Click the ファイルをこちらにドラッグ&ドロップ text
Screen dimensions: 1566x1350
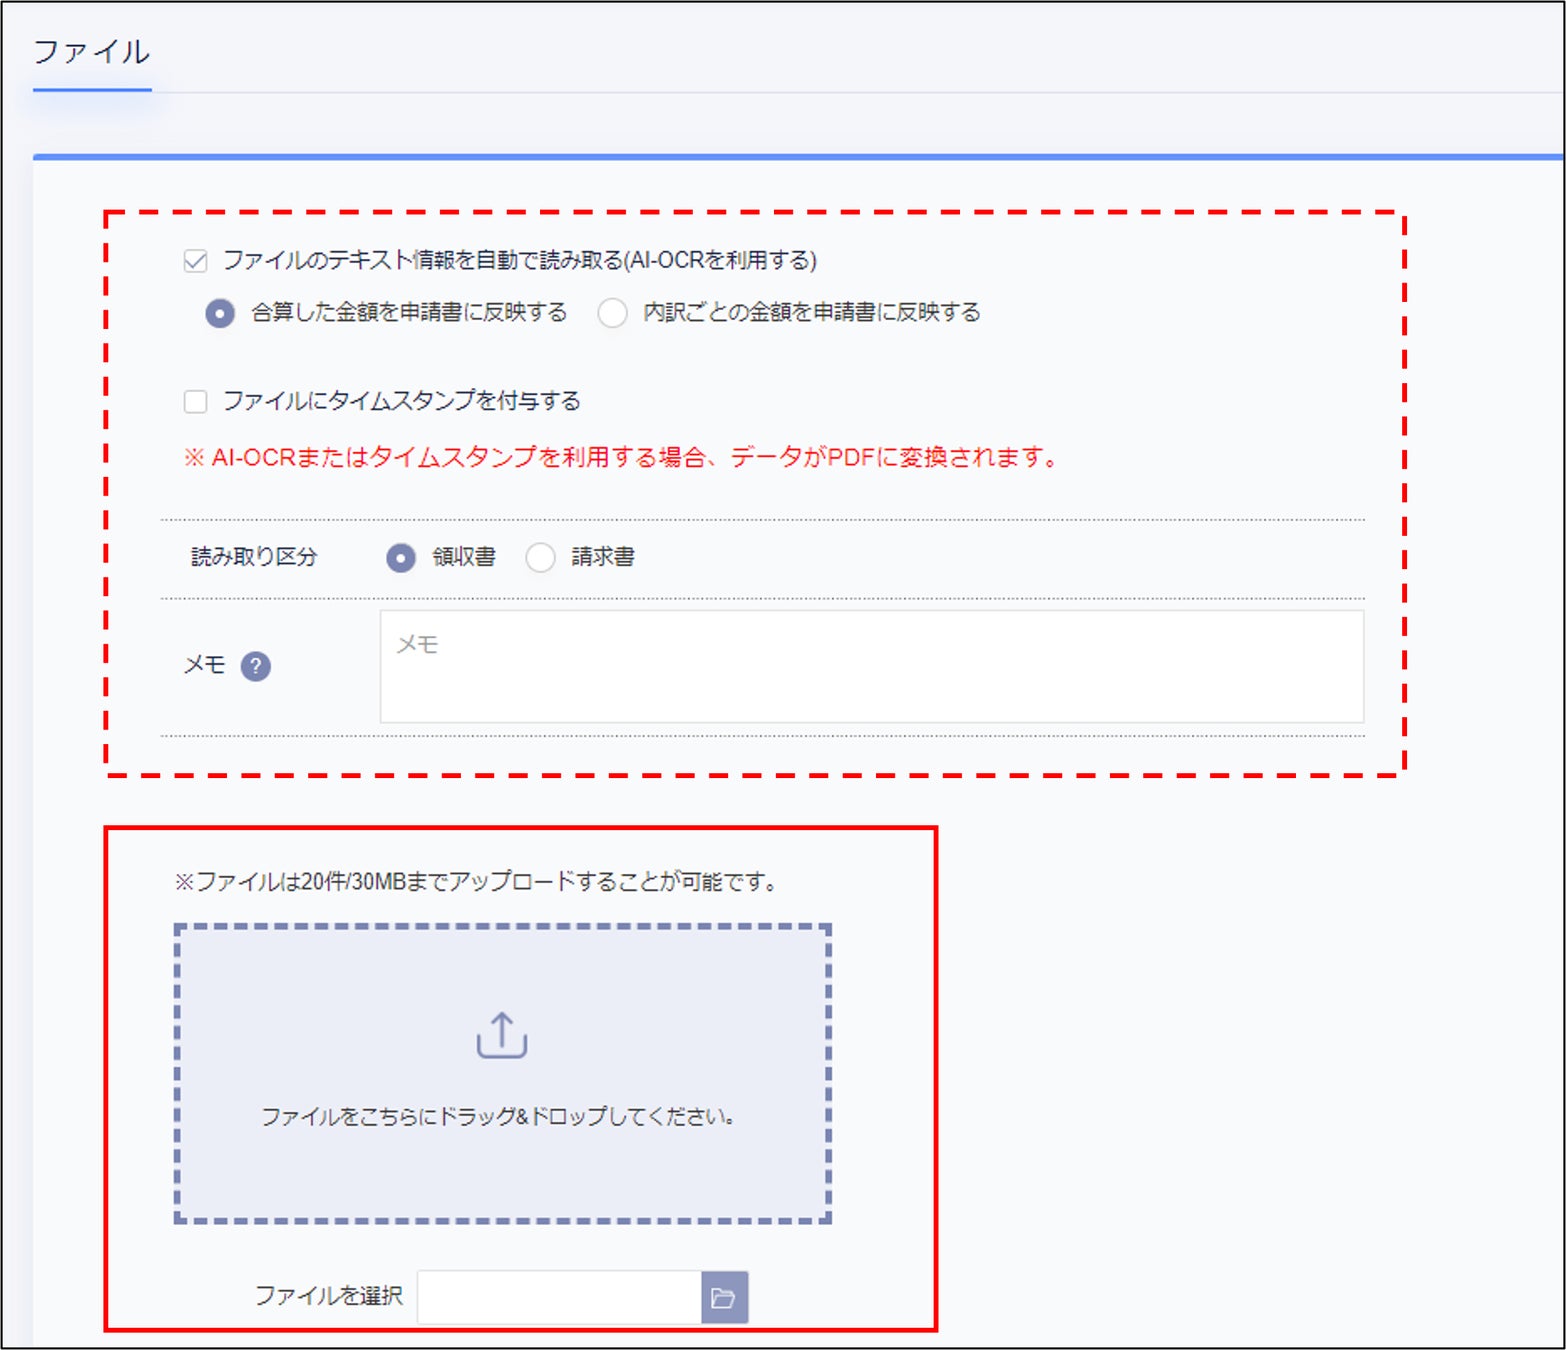point(499,1117)
